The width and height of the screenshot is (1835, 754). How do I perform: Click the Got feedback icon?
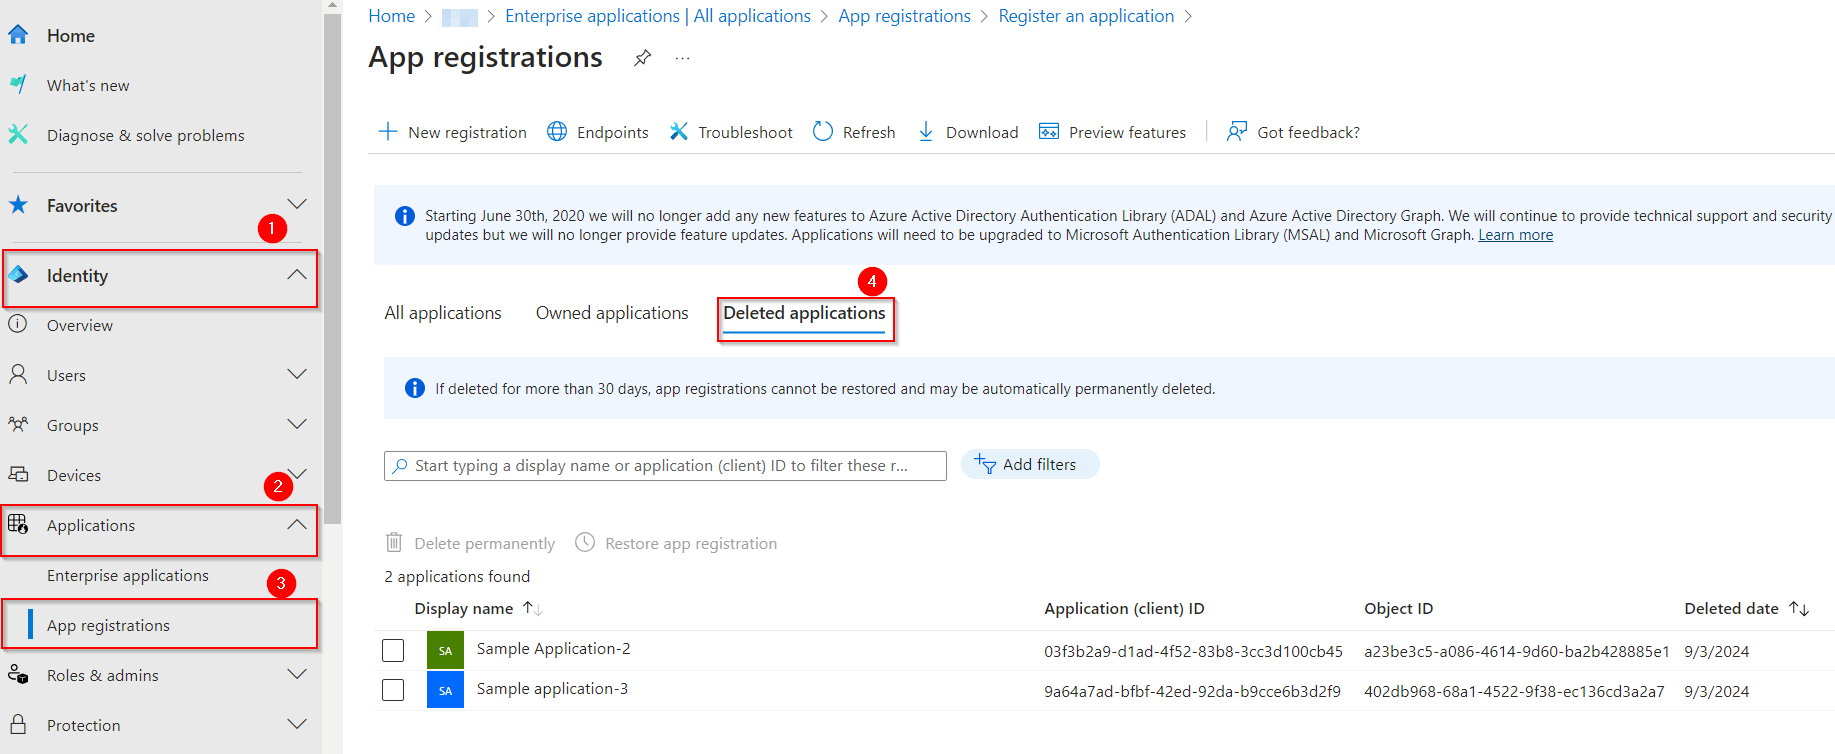point(1237,131)
